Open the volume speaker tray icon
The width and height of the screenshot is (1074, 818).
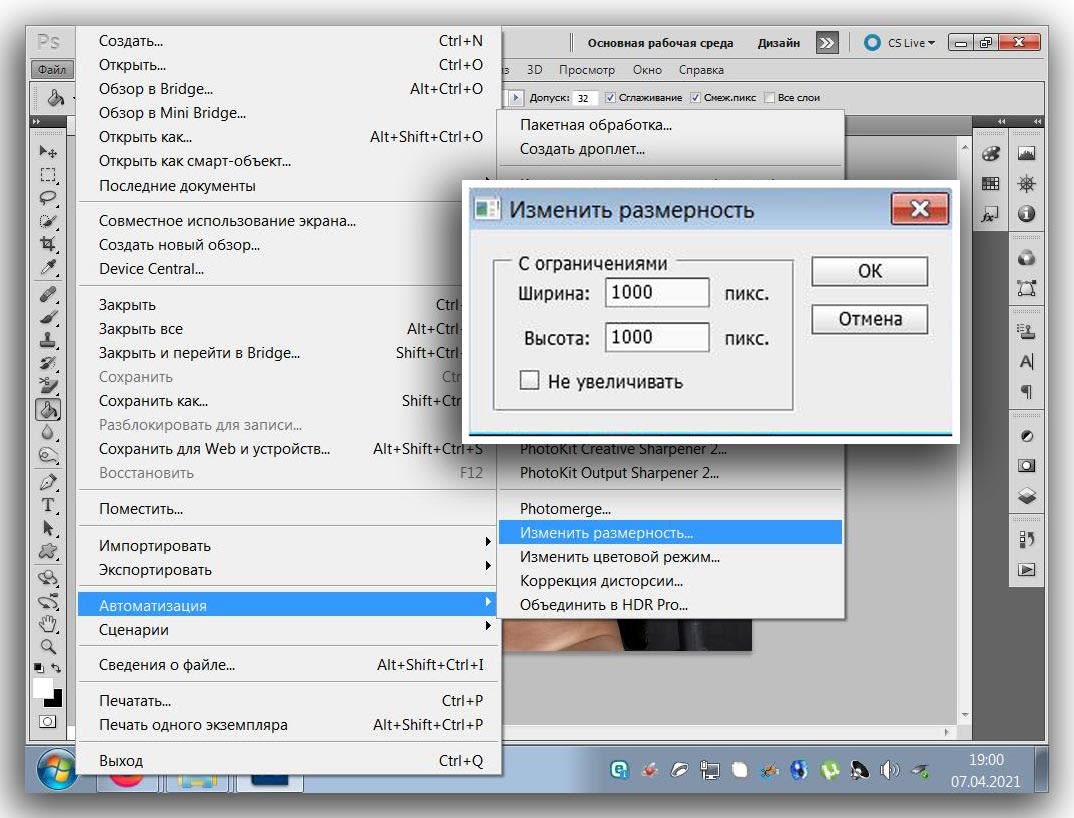(889, 770)
